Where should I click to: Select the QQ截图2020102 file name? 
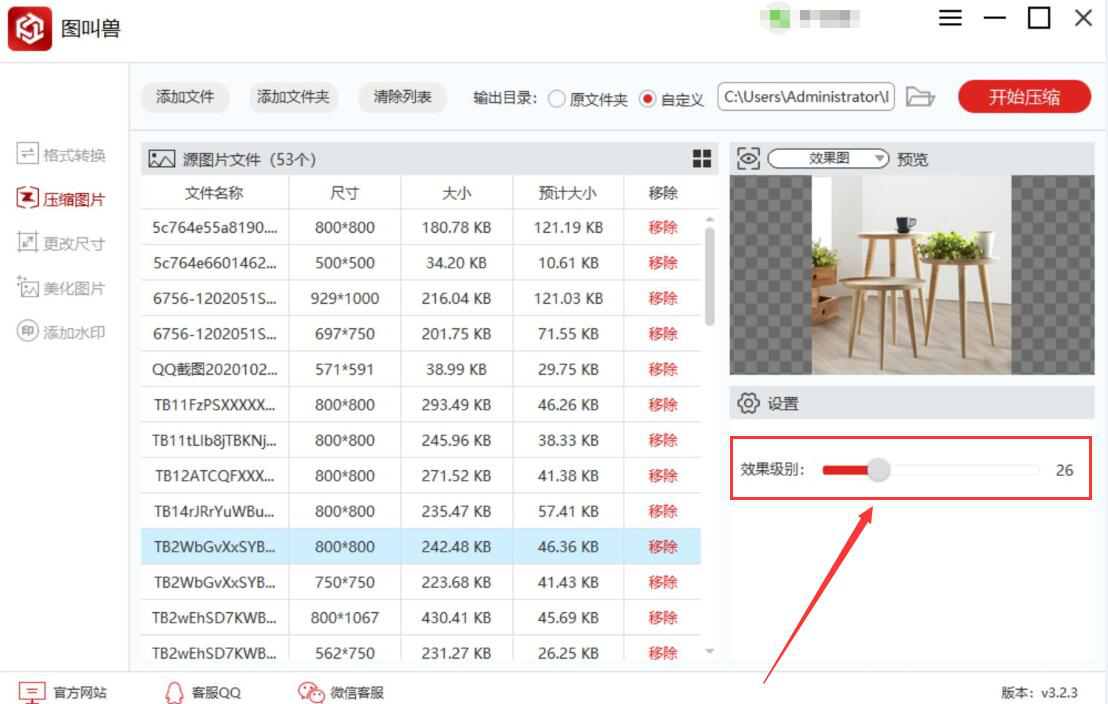(x=215, y=369)
